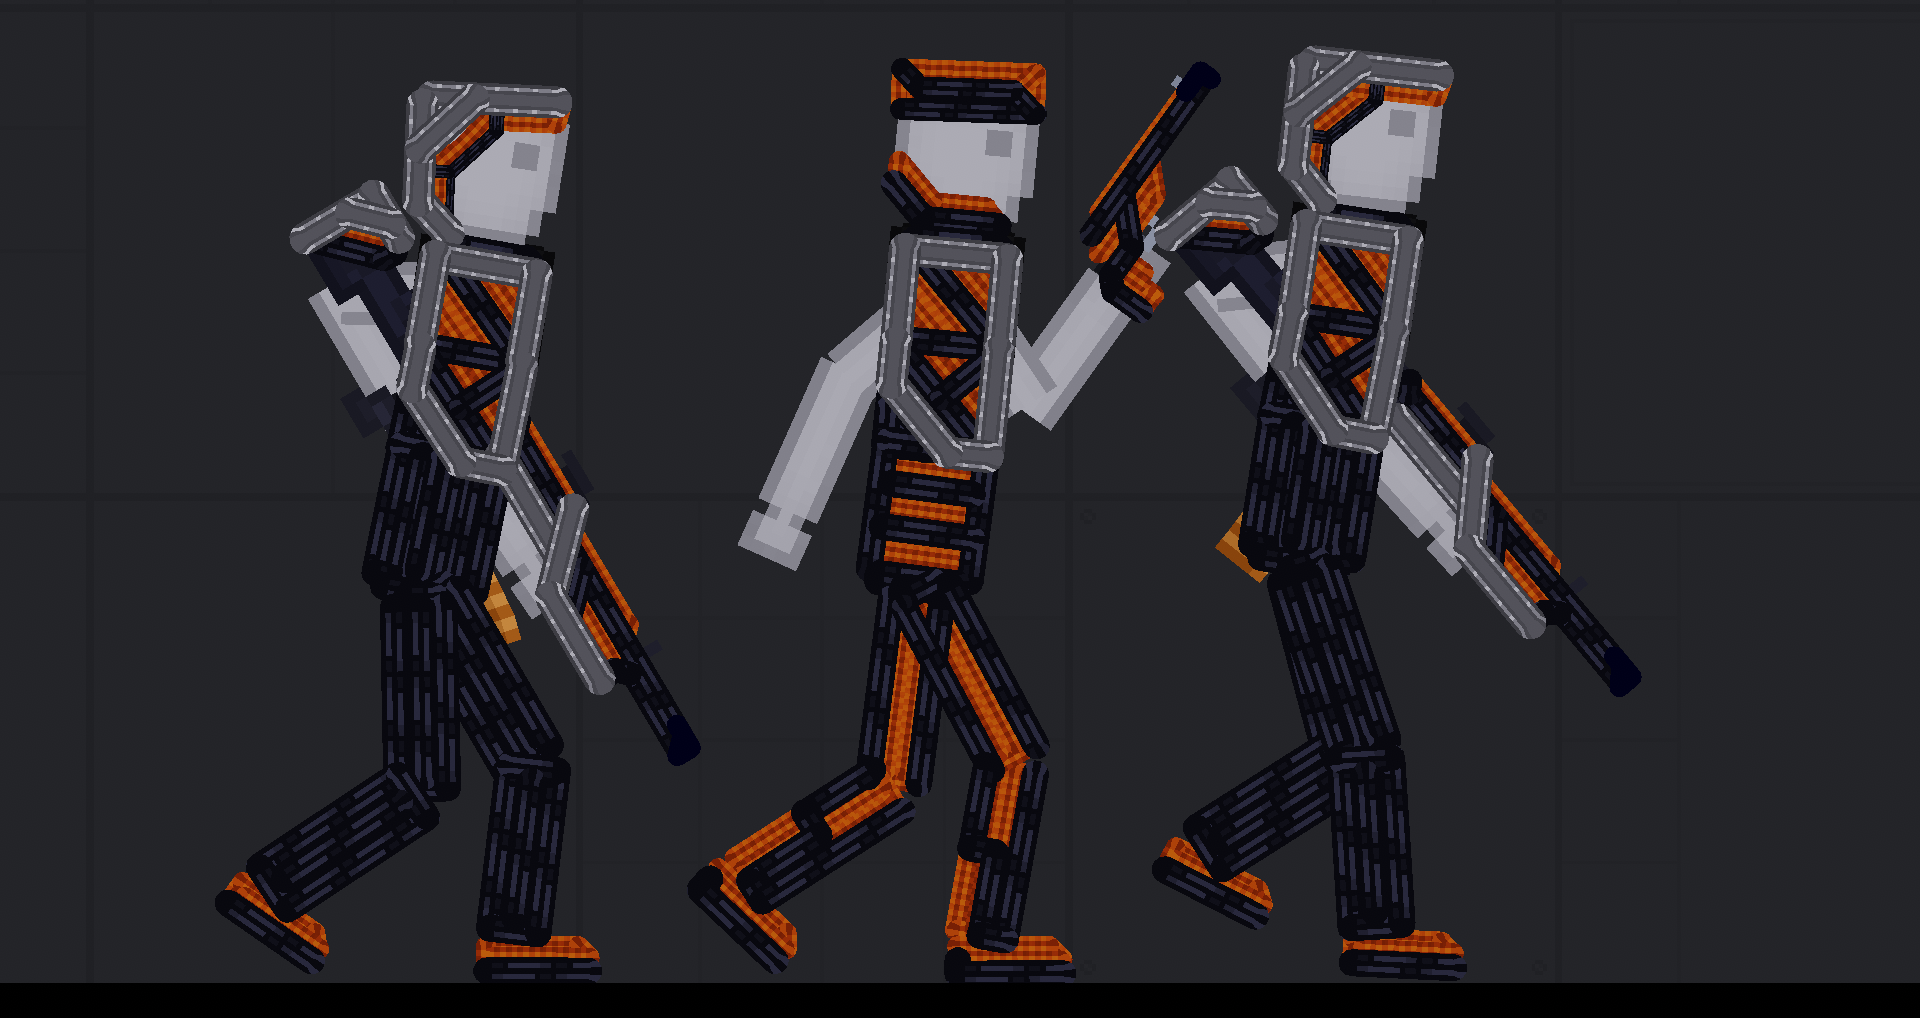Click the middle soldier's orange-black cap
1920x1018 pixels.
pyautogui.click(x=968, y=90)
